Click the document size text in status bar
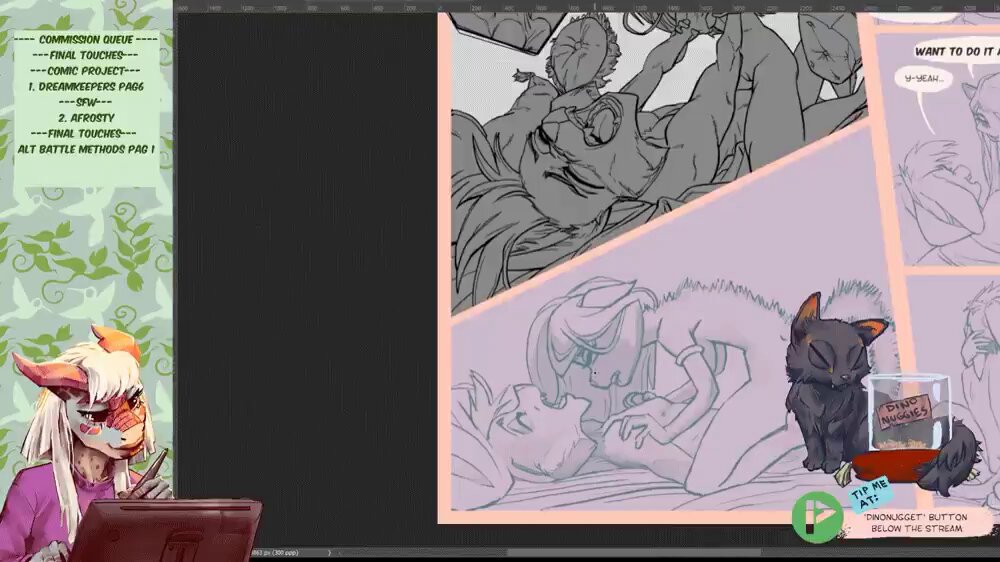Screen dimensions: 1000x562 [x=276, y=552]
